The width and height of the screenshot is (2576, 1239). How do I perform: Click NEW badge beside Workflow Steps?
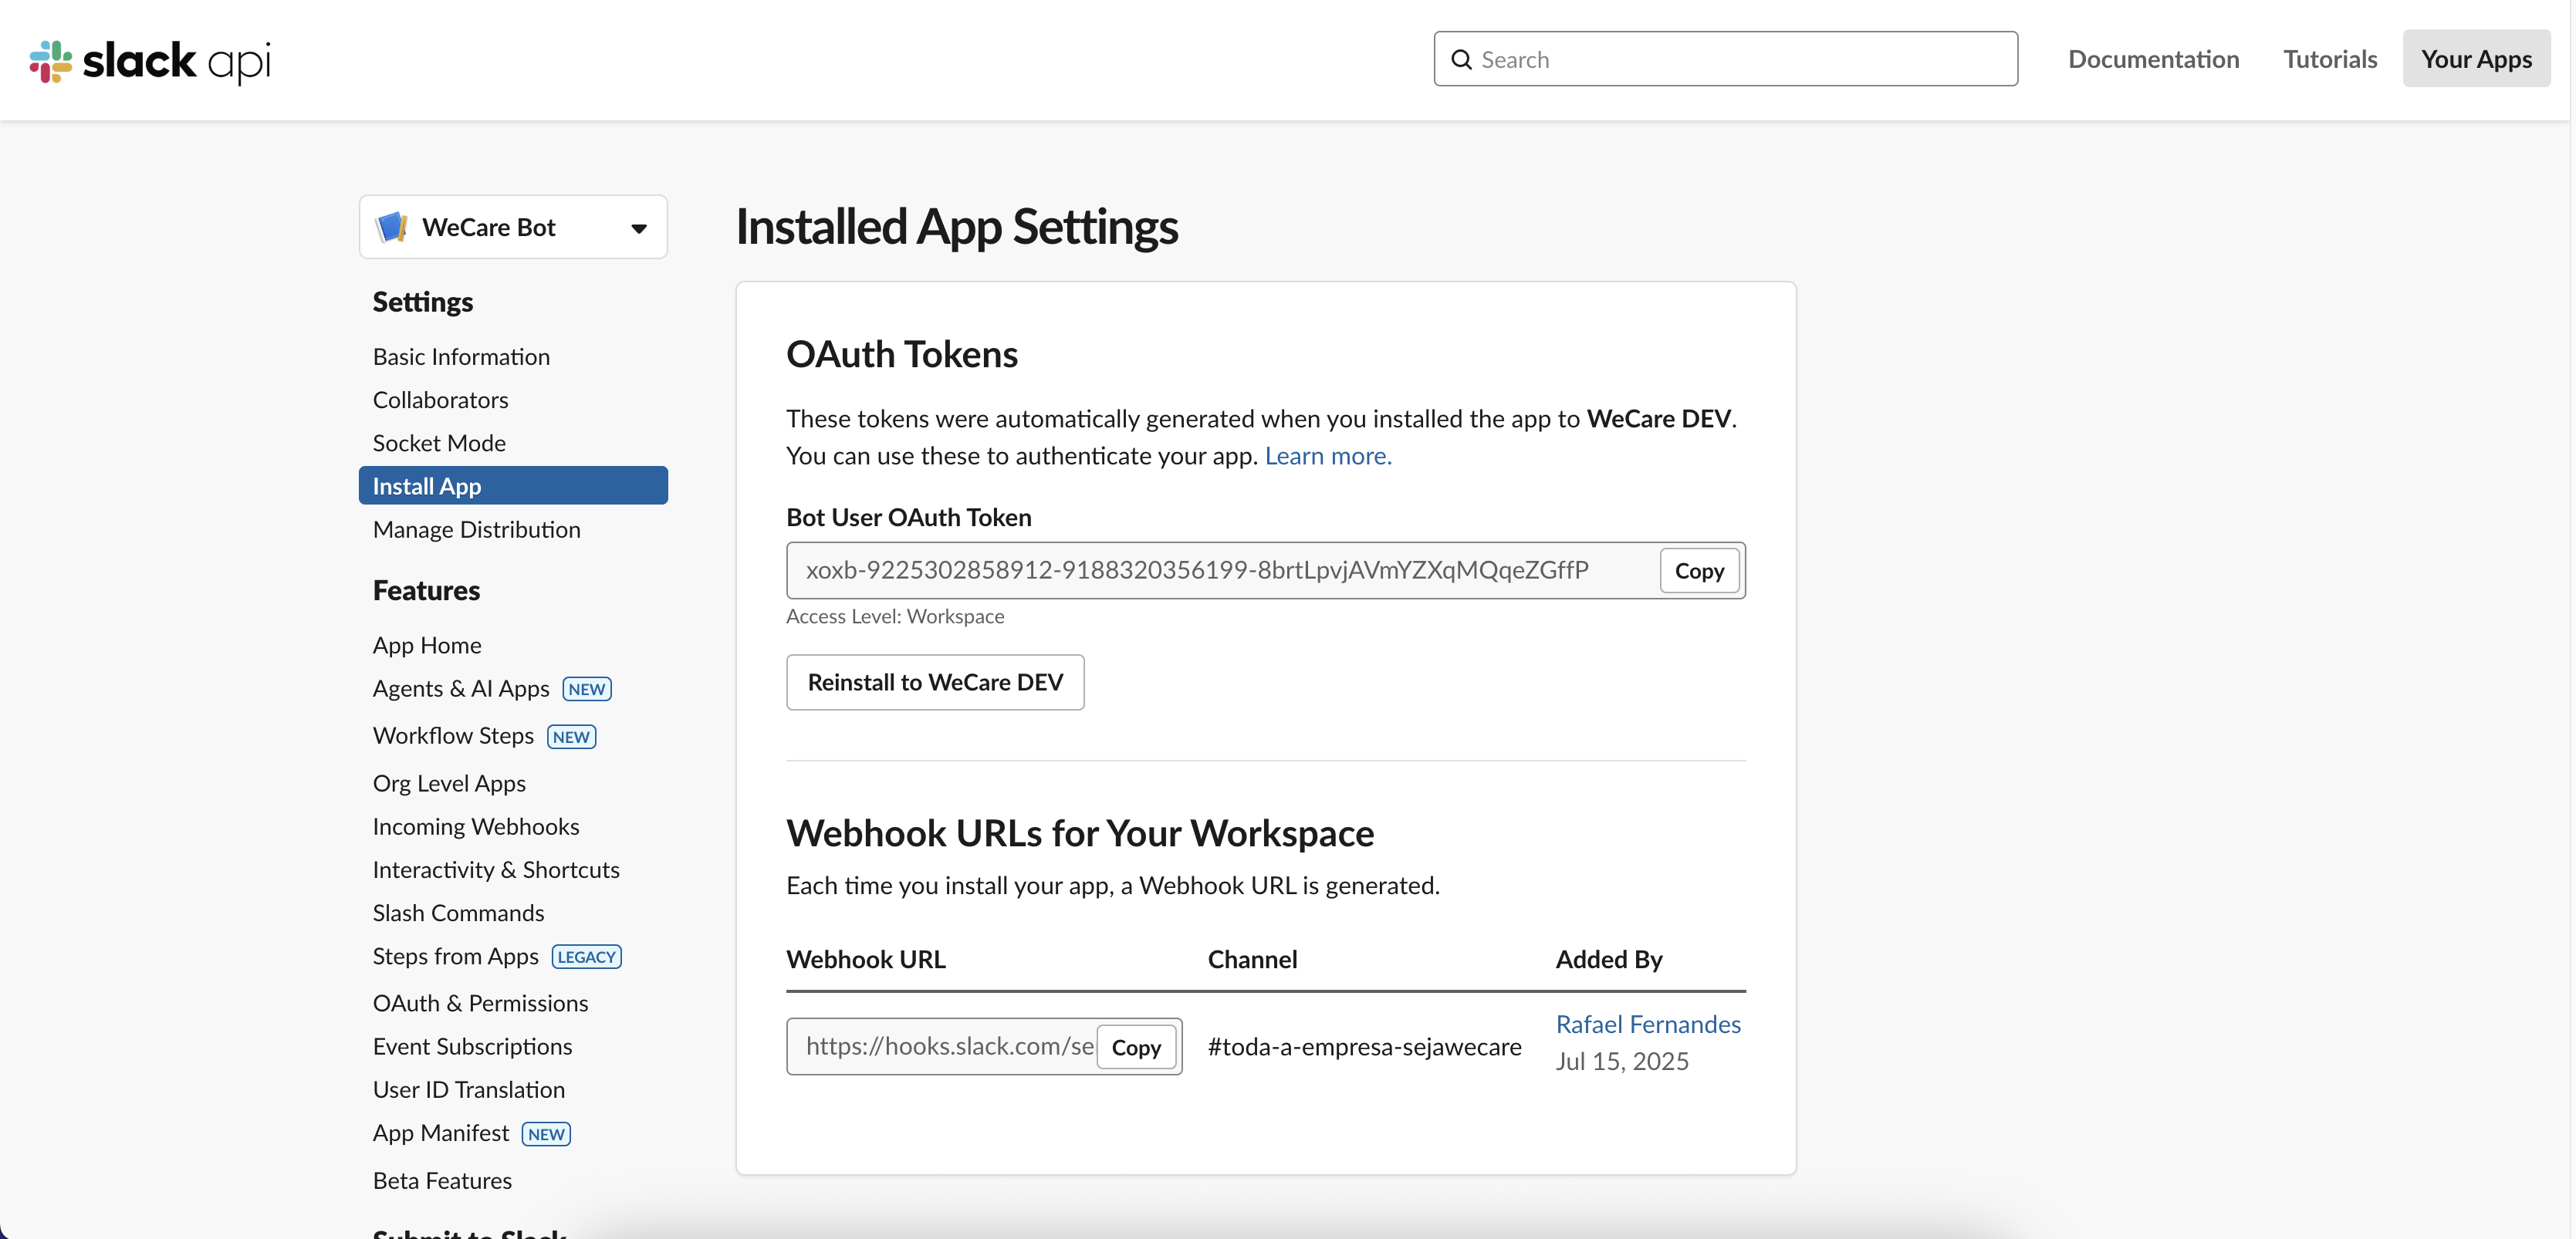[x=571, y=737]
